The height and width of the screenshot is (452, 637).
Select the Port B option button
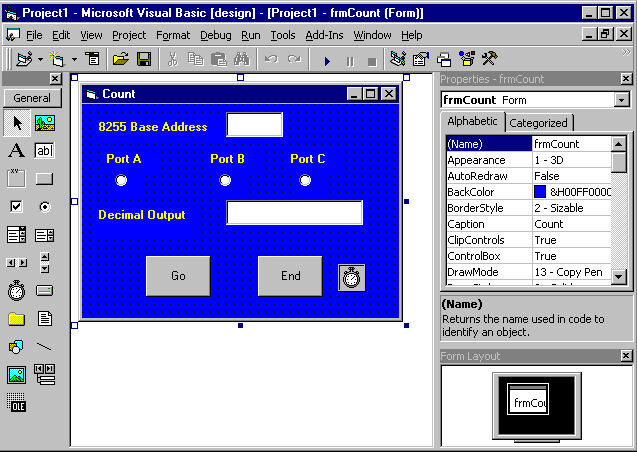[x=226, y=180]
